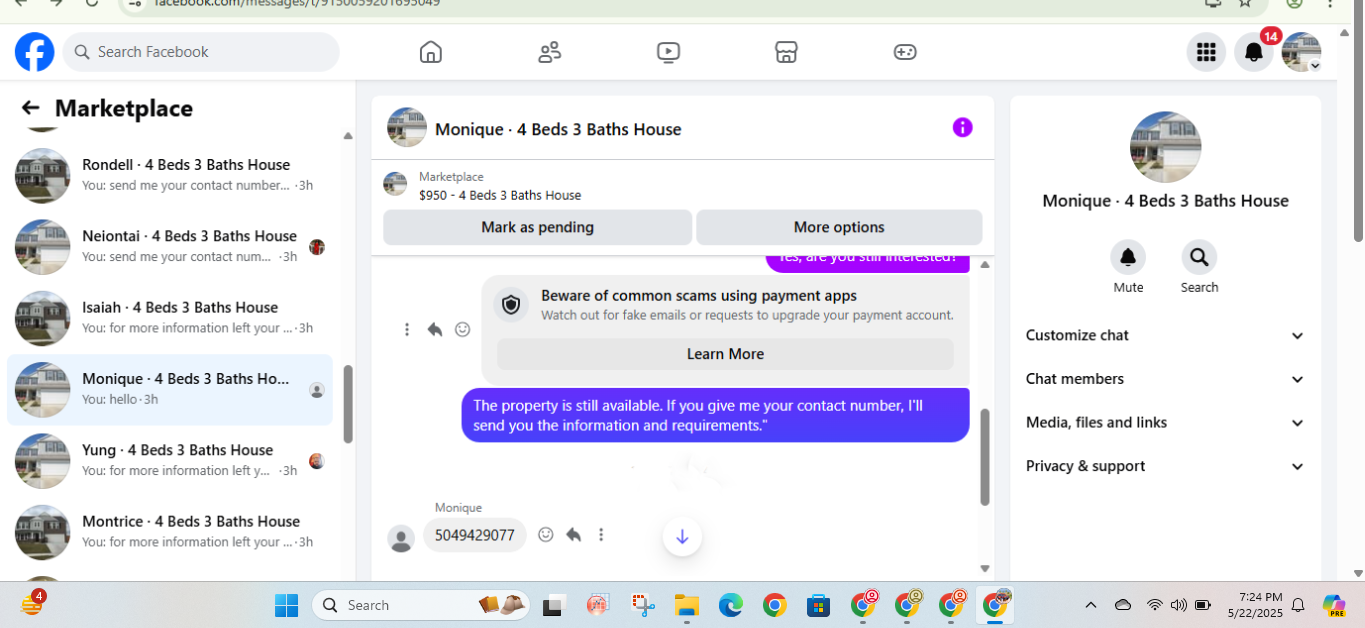Show hidden system tray icons
Screen dimensions: 1365x628
[x=1091, y=605]
